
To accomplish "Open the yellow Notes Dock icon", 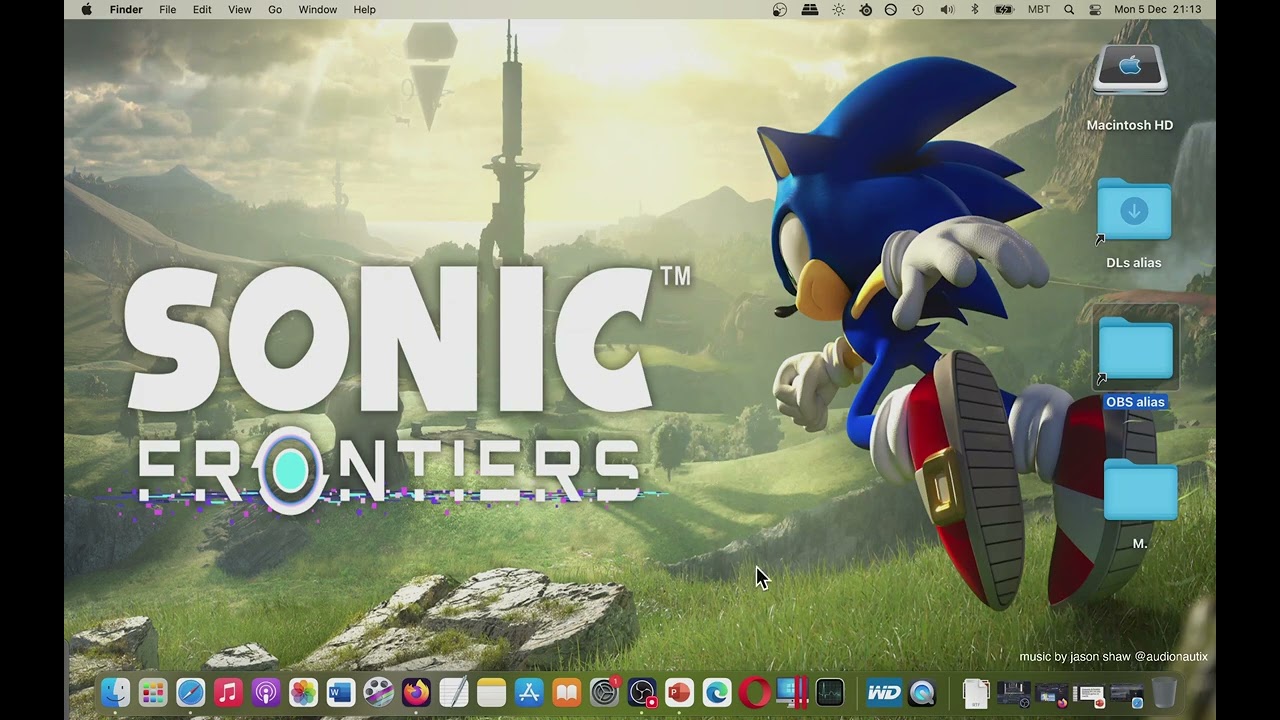I will [x=491, y=692].
